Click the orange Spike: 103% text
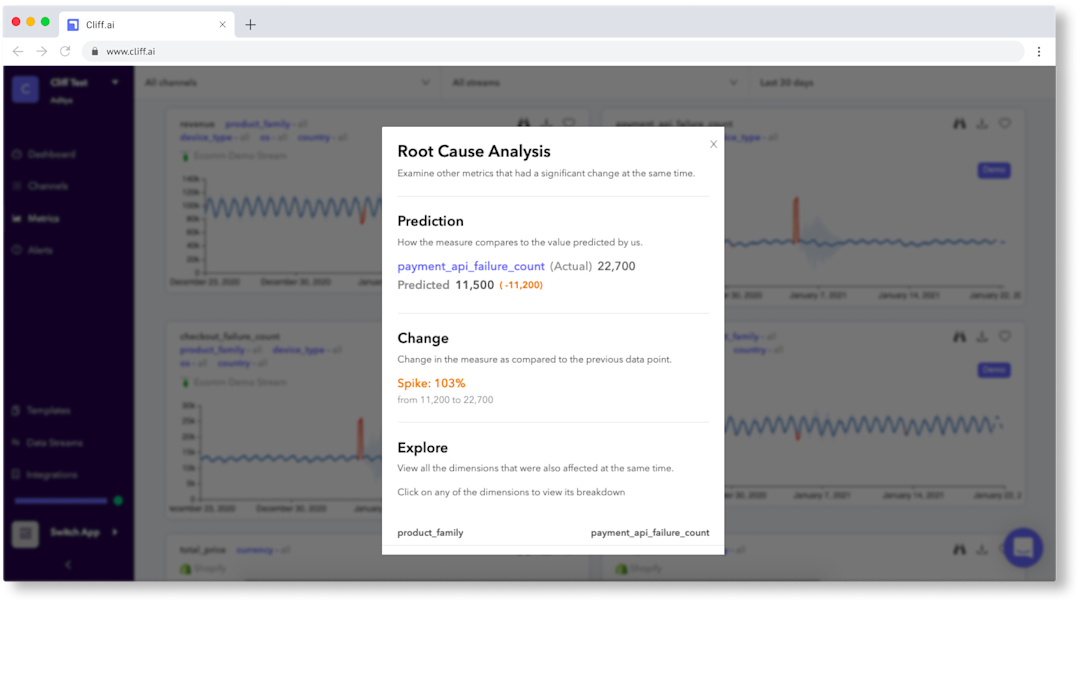Viewport: 1080px width, 677px height. (x=431, y=383)
